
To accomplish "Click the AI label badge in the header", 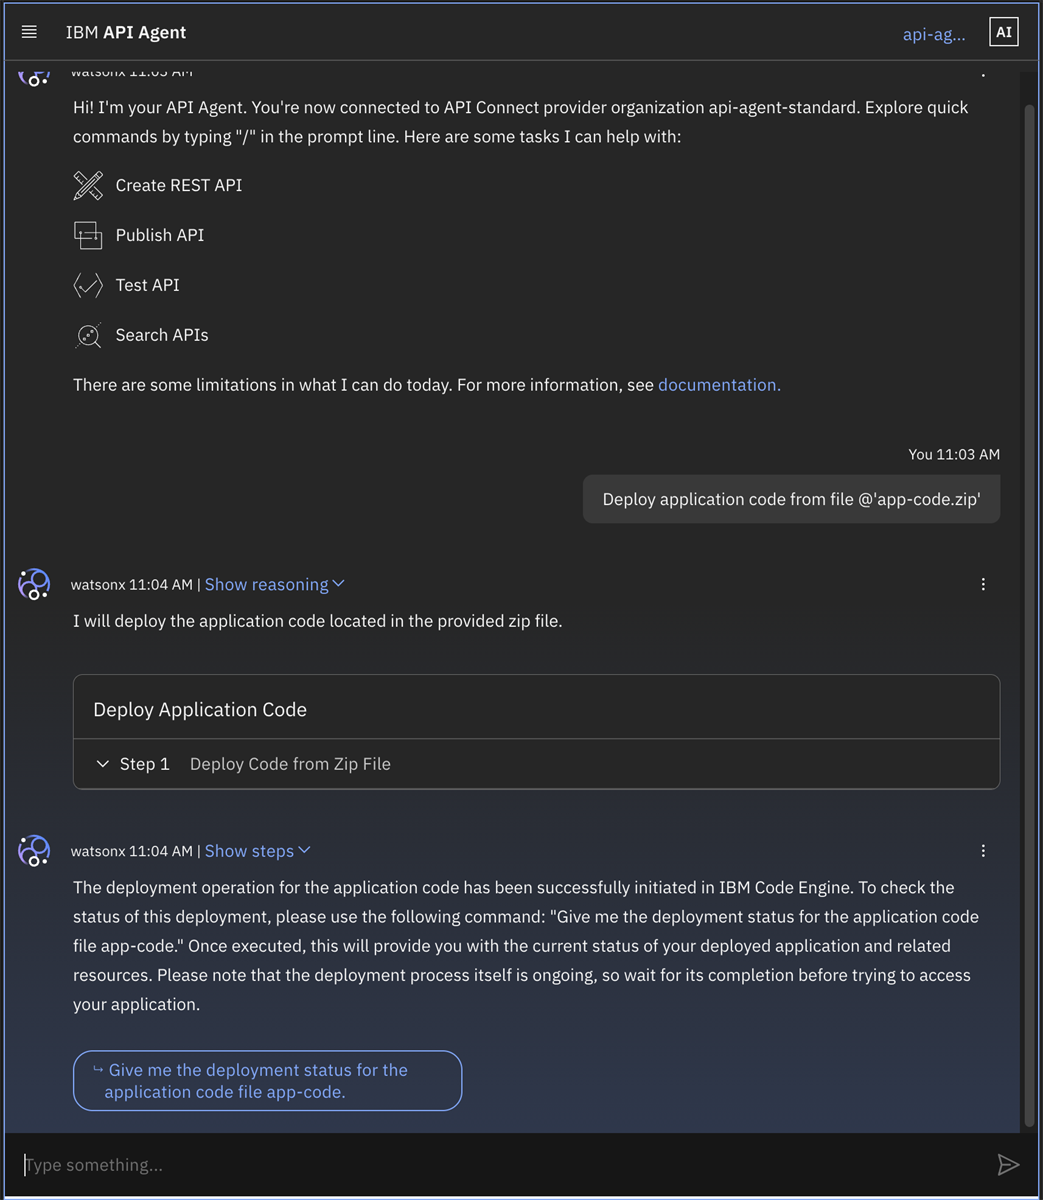I will point(1003,30).
